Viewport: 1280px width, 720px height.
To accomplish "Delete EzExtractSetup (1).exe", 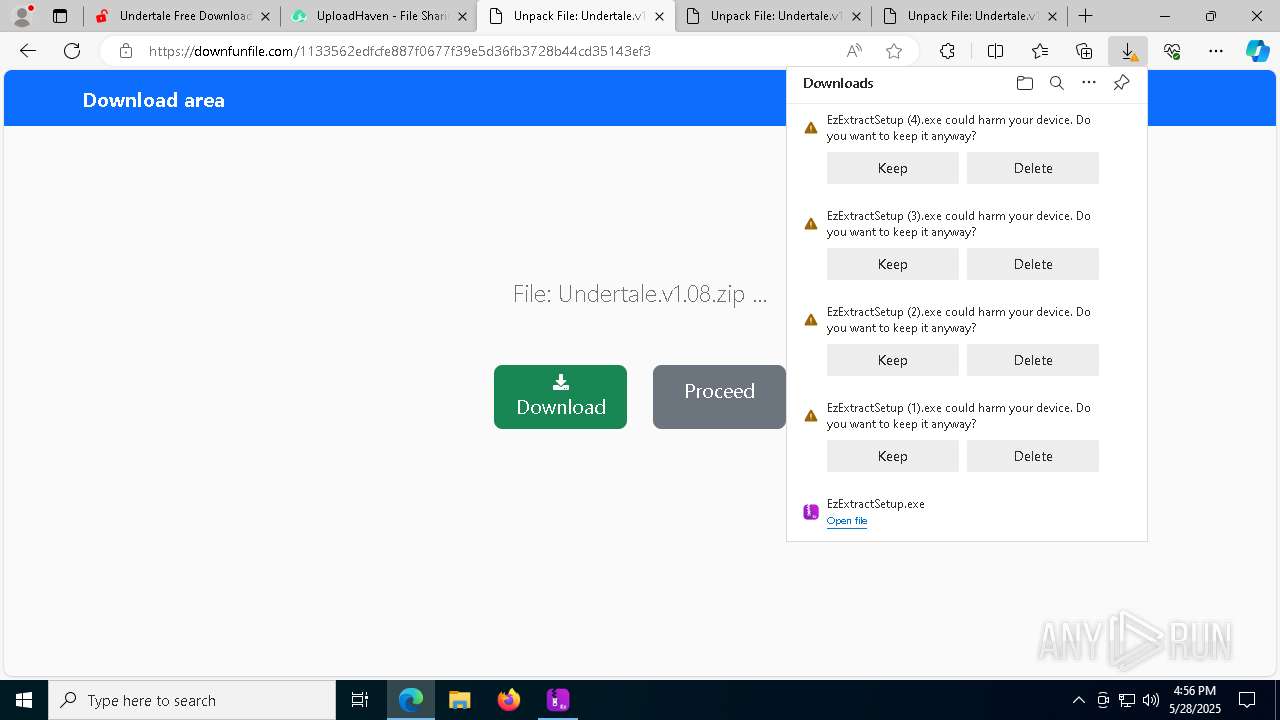I will [x=1033, y=456].
